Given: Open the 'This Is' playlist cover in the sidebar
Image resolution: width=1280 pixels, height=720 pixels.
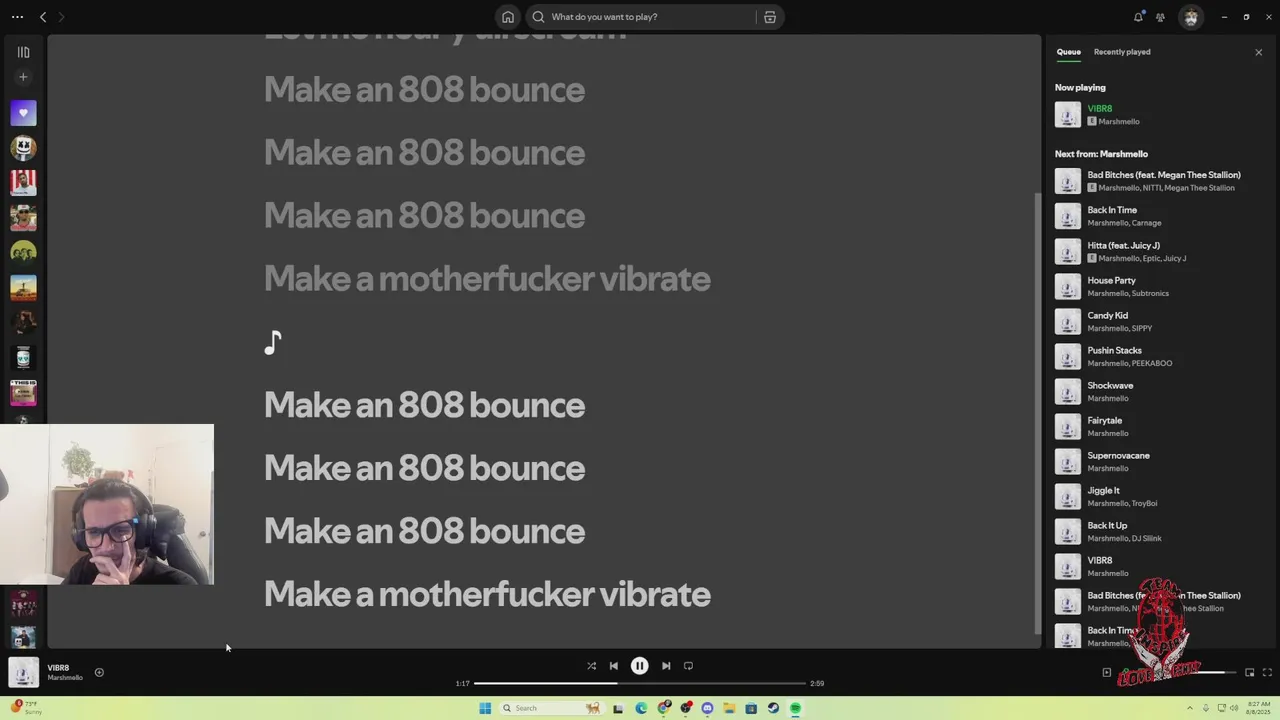Looking at the screenshot, I should [x=23, y=393].
